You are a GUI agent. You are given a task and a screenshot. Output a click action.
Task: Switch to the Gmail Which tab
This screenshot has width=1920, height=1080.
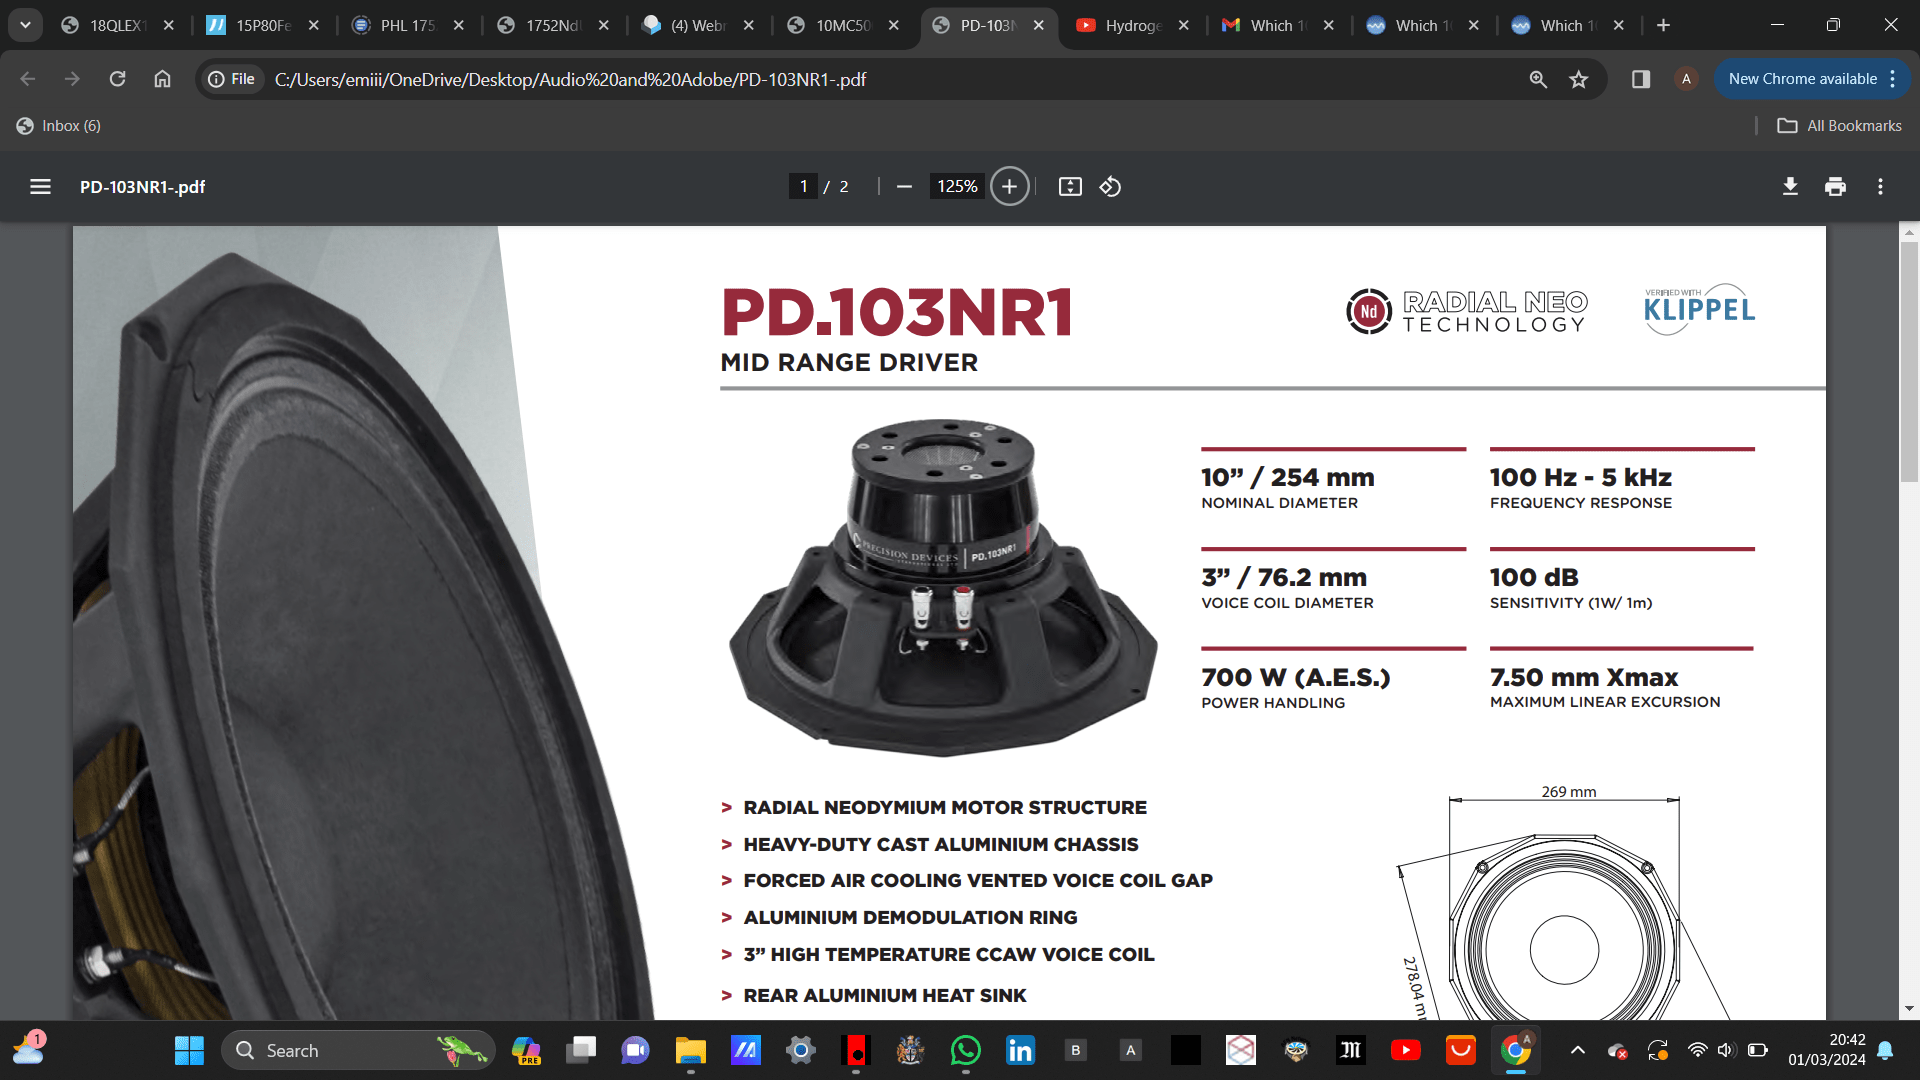(x=1278, y=25)
